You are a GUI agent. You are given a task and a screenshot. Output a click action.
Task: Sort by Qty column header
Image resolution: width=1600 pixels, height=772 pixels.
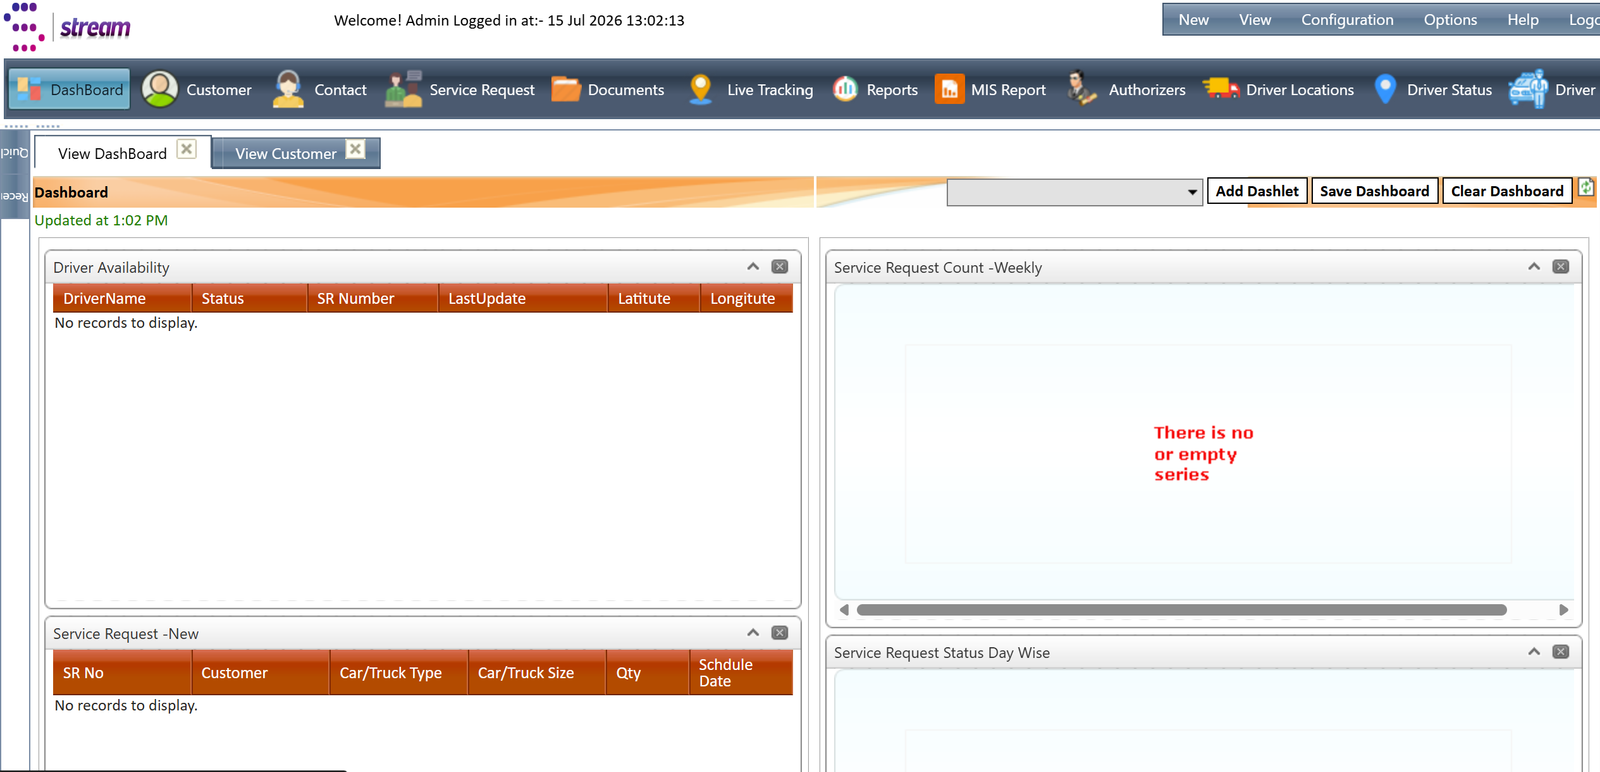pos(647,673)
